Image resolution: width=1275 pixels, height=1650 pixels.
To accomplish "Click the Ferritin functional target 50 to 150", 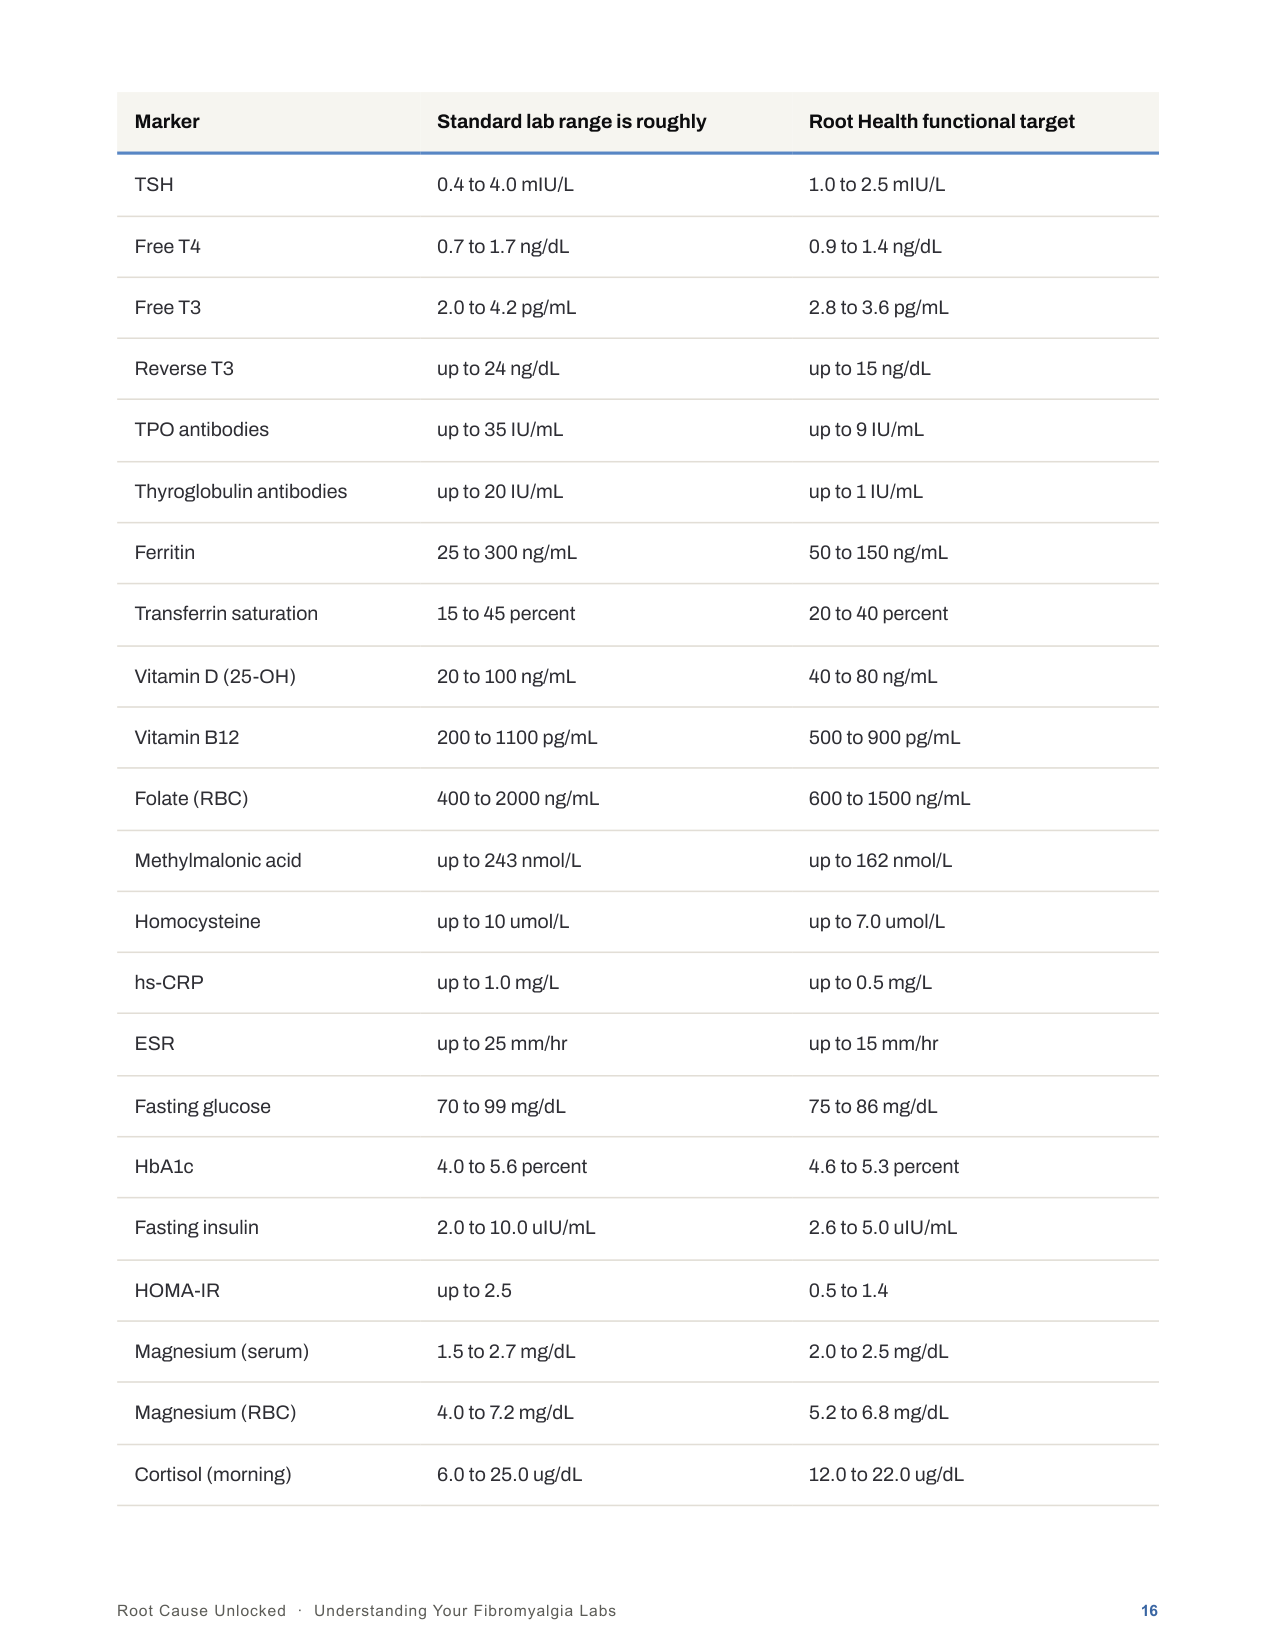I will 878,552.
